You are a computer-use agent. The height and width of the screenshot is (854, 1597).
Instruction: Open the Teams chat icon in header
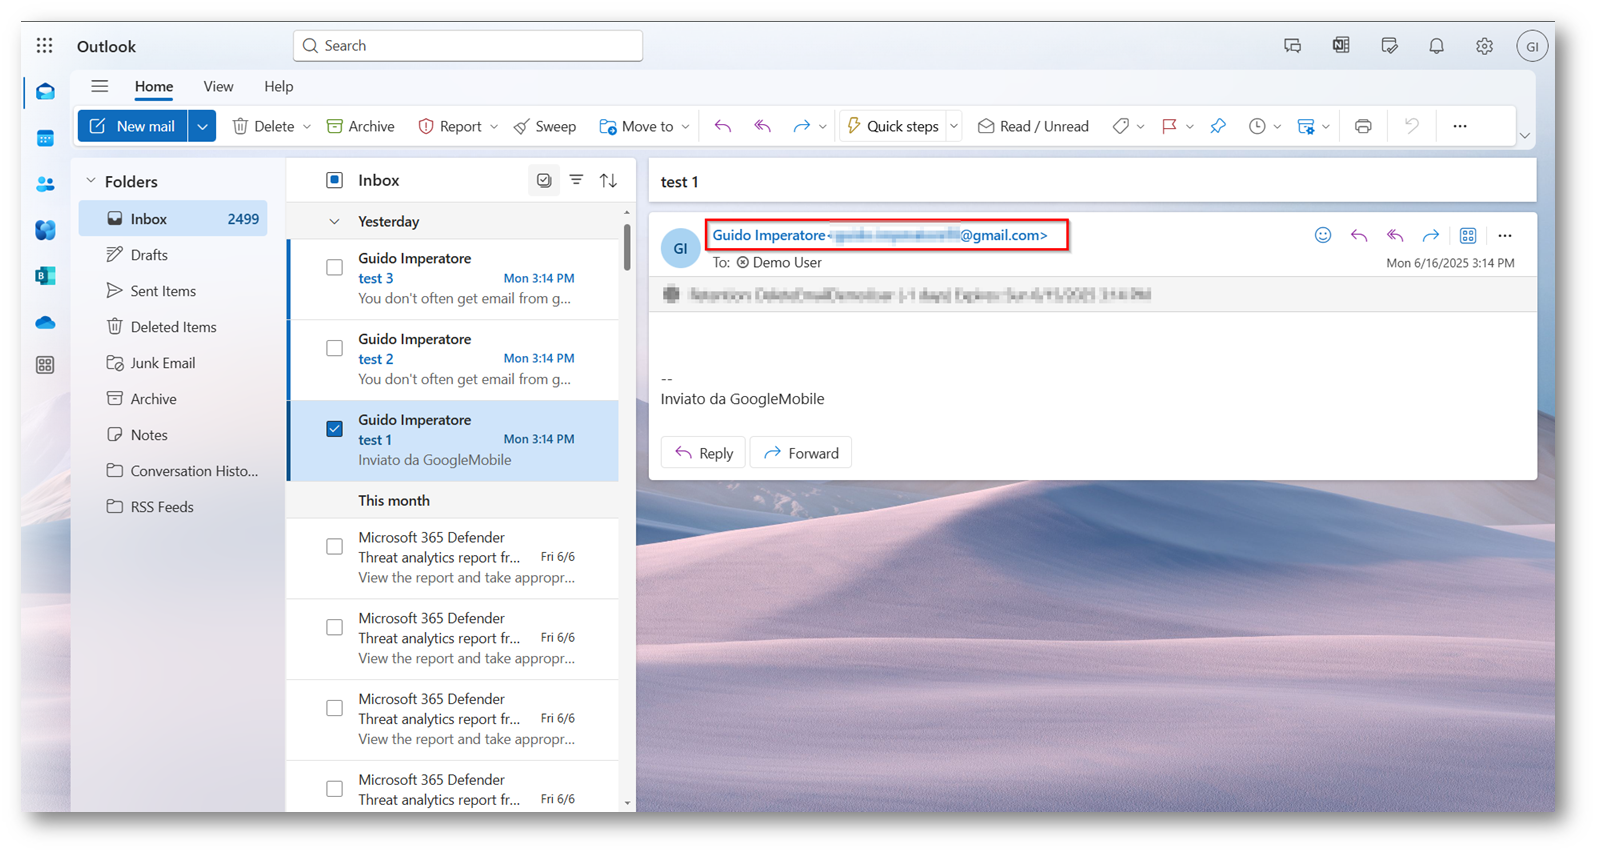(x=1292, y=46)
